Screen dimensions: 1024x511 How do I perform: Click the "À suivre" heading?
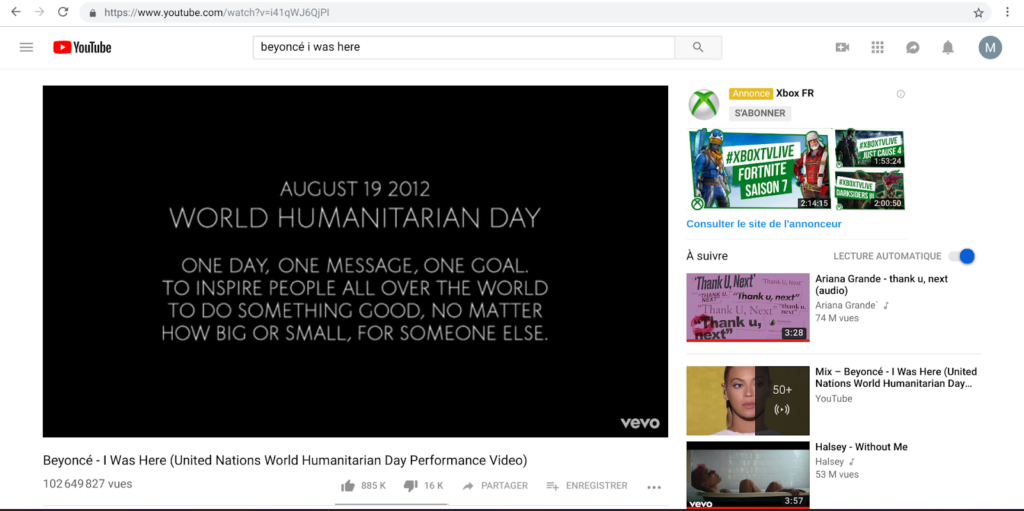707,256
